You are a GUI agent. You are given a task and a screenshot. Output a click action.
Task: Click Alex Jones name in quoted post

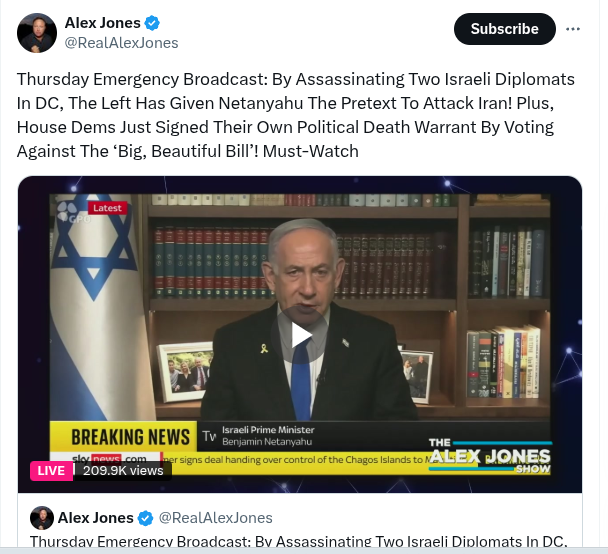(x=96, y=518)
